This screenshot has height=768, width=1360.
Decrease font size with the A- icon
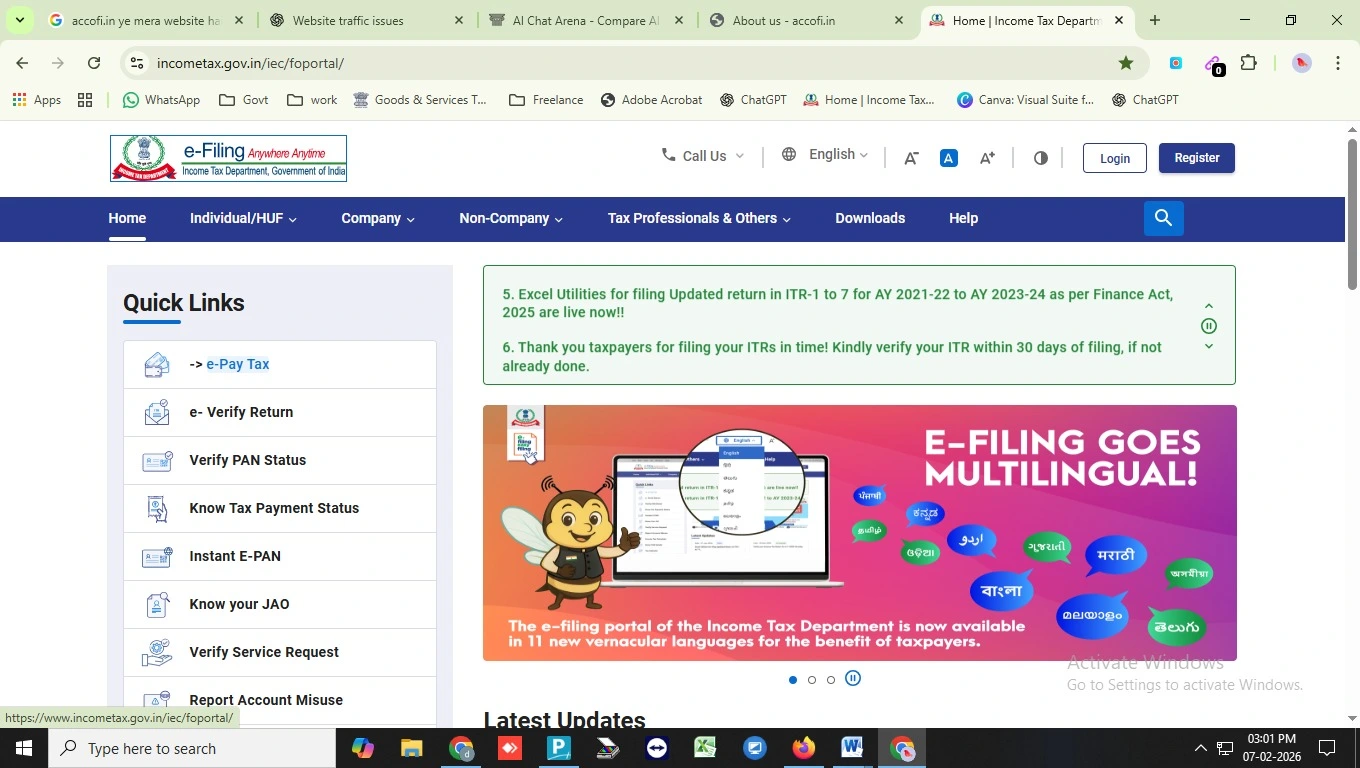point(911,158)
